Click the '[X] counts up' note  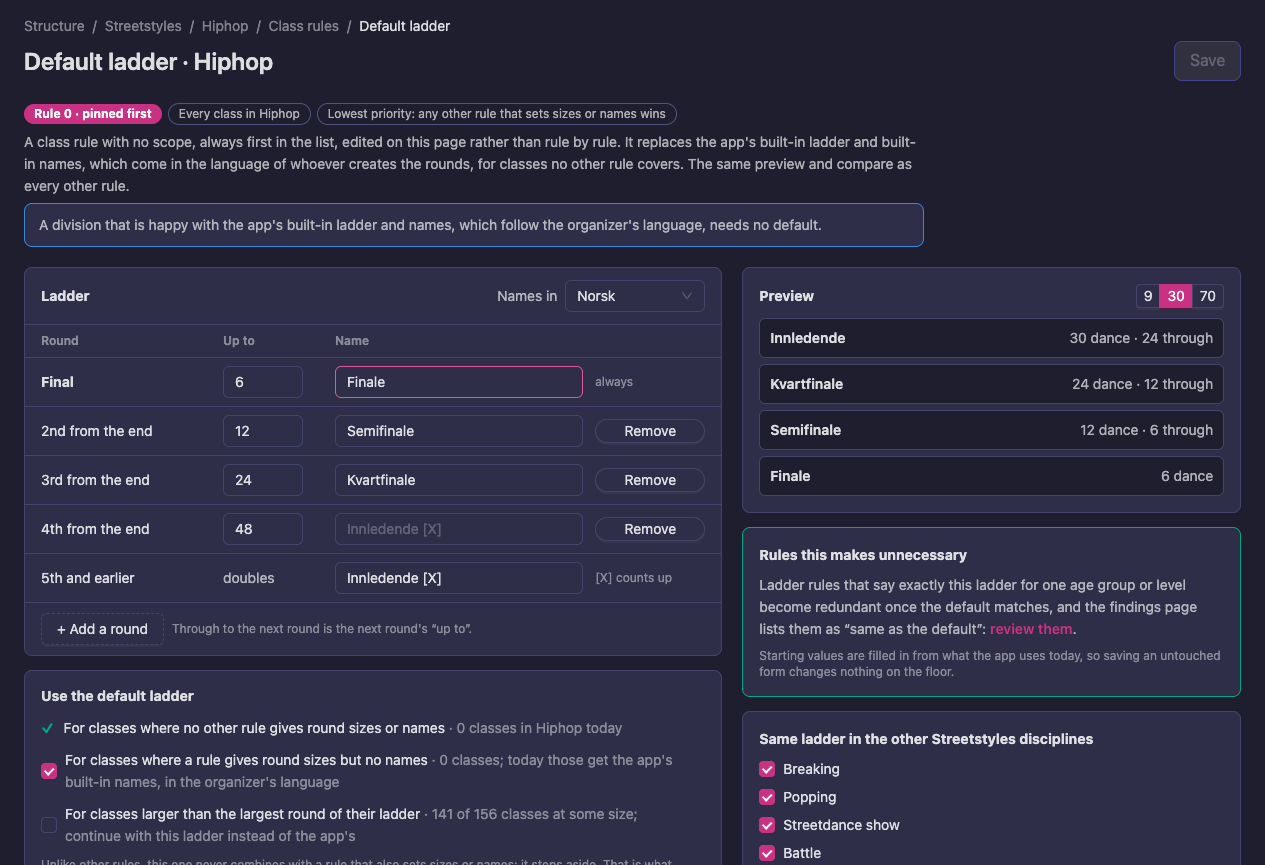pyautogui.click(x=634, y=578)
